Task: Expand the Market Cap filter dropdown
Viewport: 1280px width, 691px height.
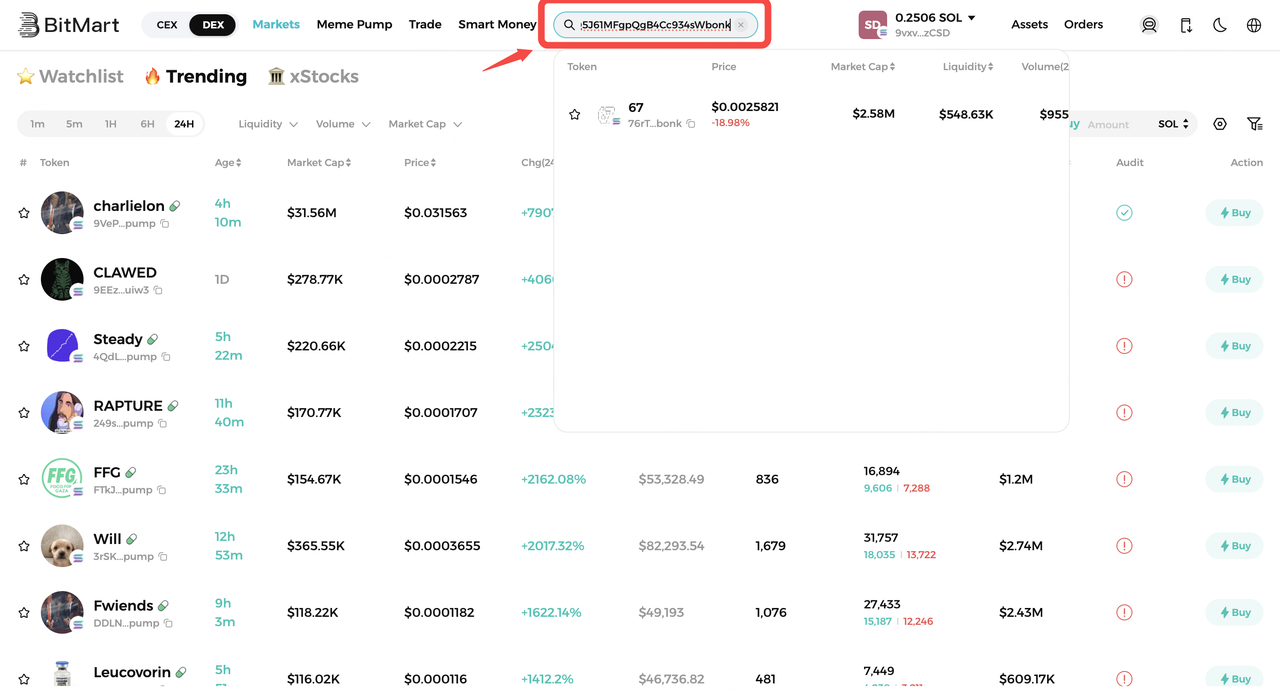Action: point(425,124)
